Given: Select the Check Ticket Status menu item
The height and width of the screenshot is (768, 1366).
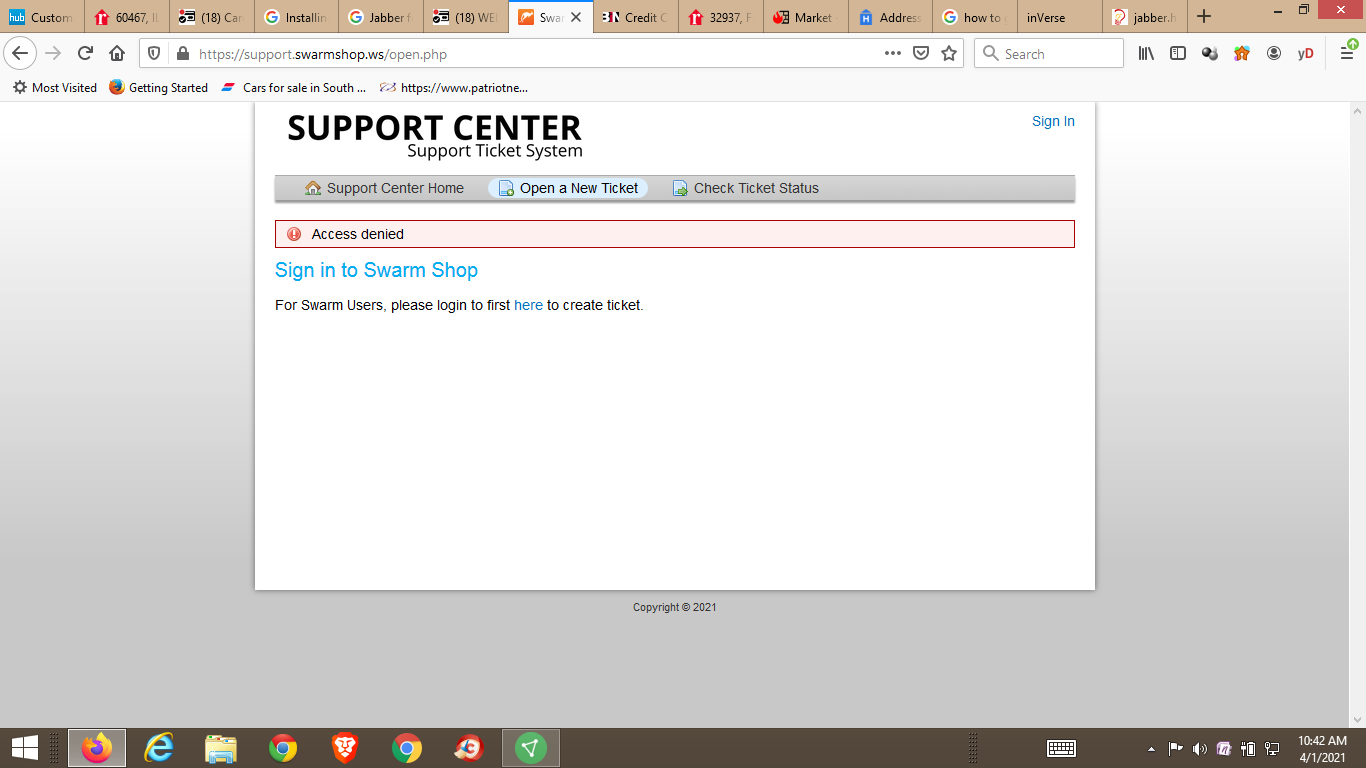Looking at the screenshot, I should (756, 188).
